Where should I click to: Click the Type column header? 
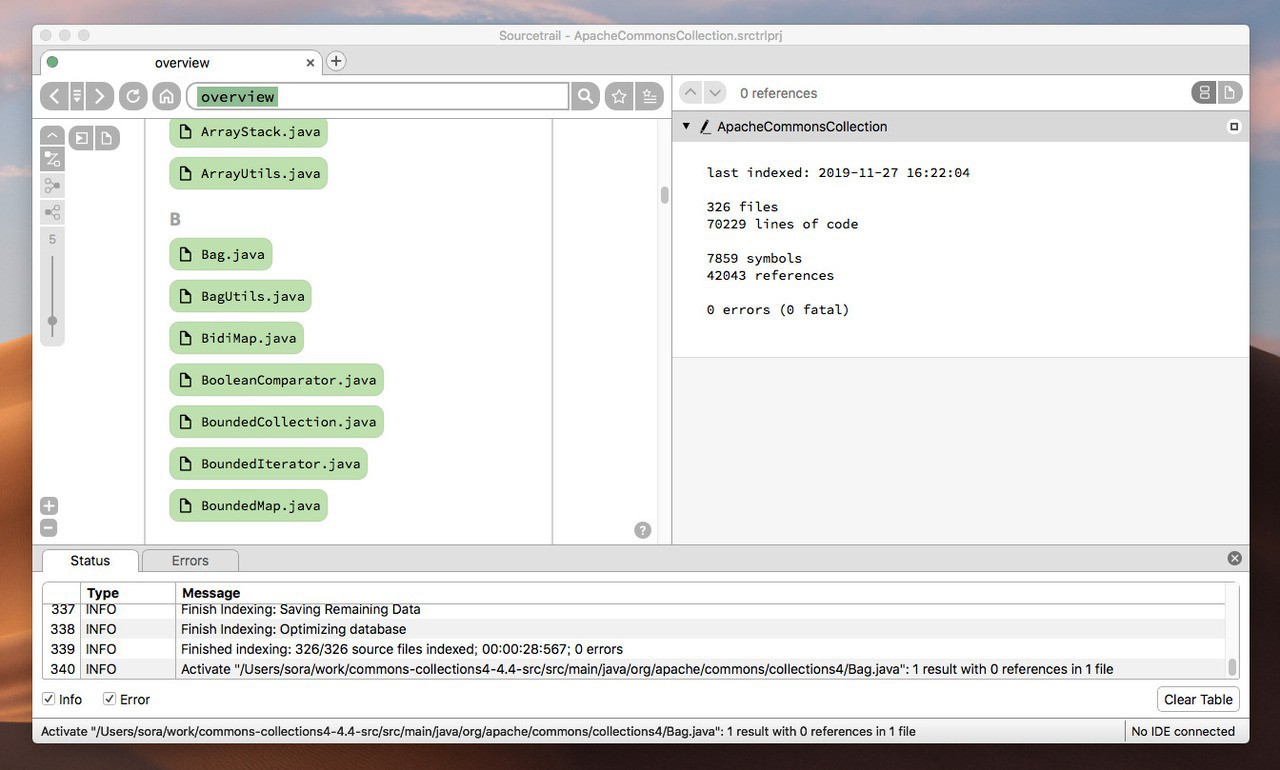click(128, 593)
